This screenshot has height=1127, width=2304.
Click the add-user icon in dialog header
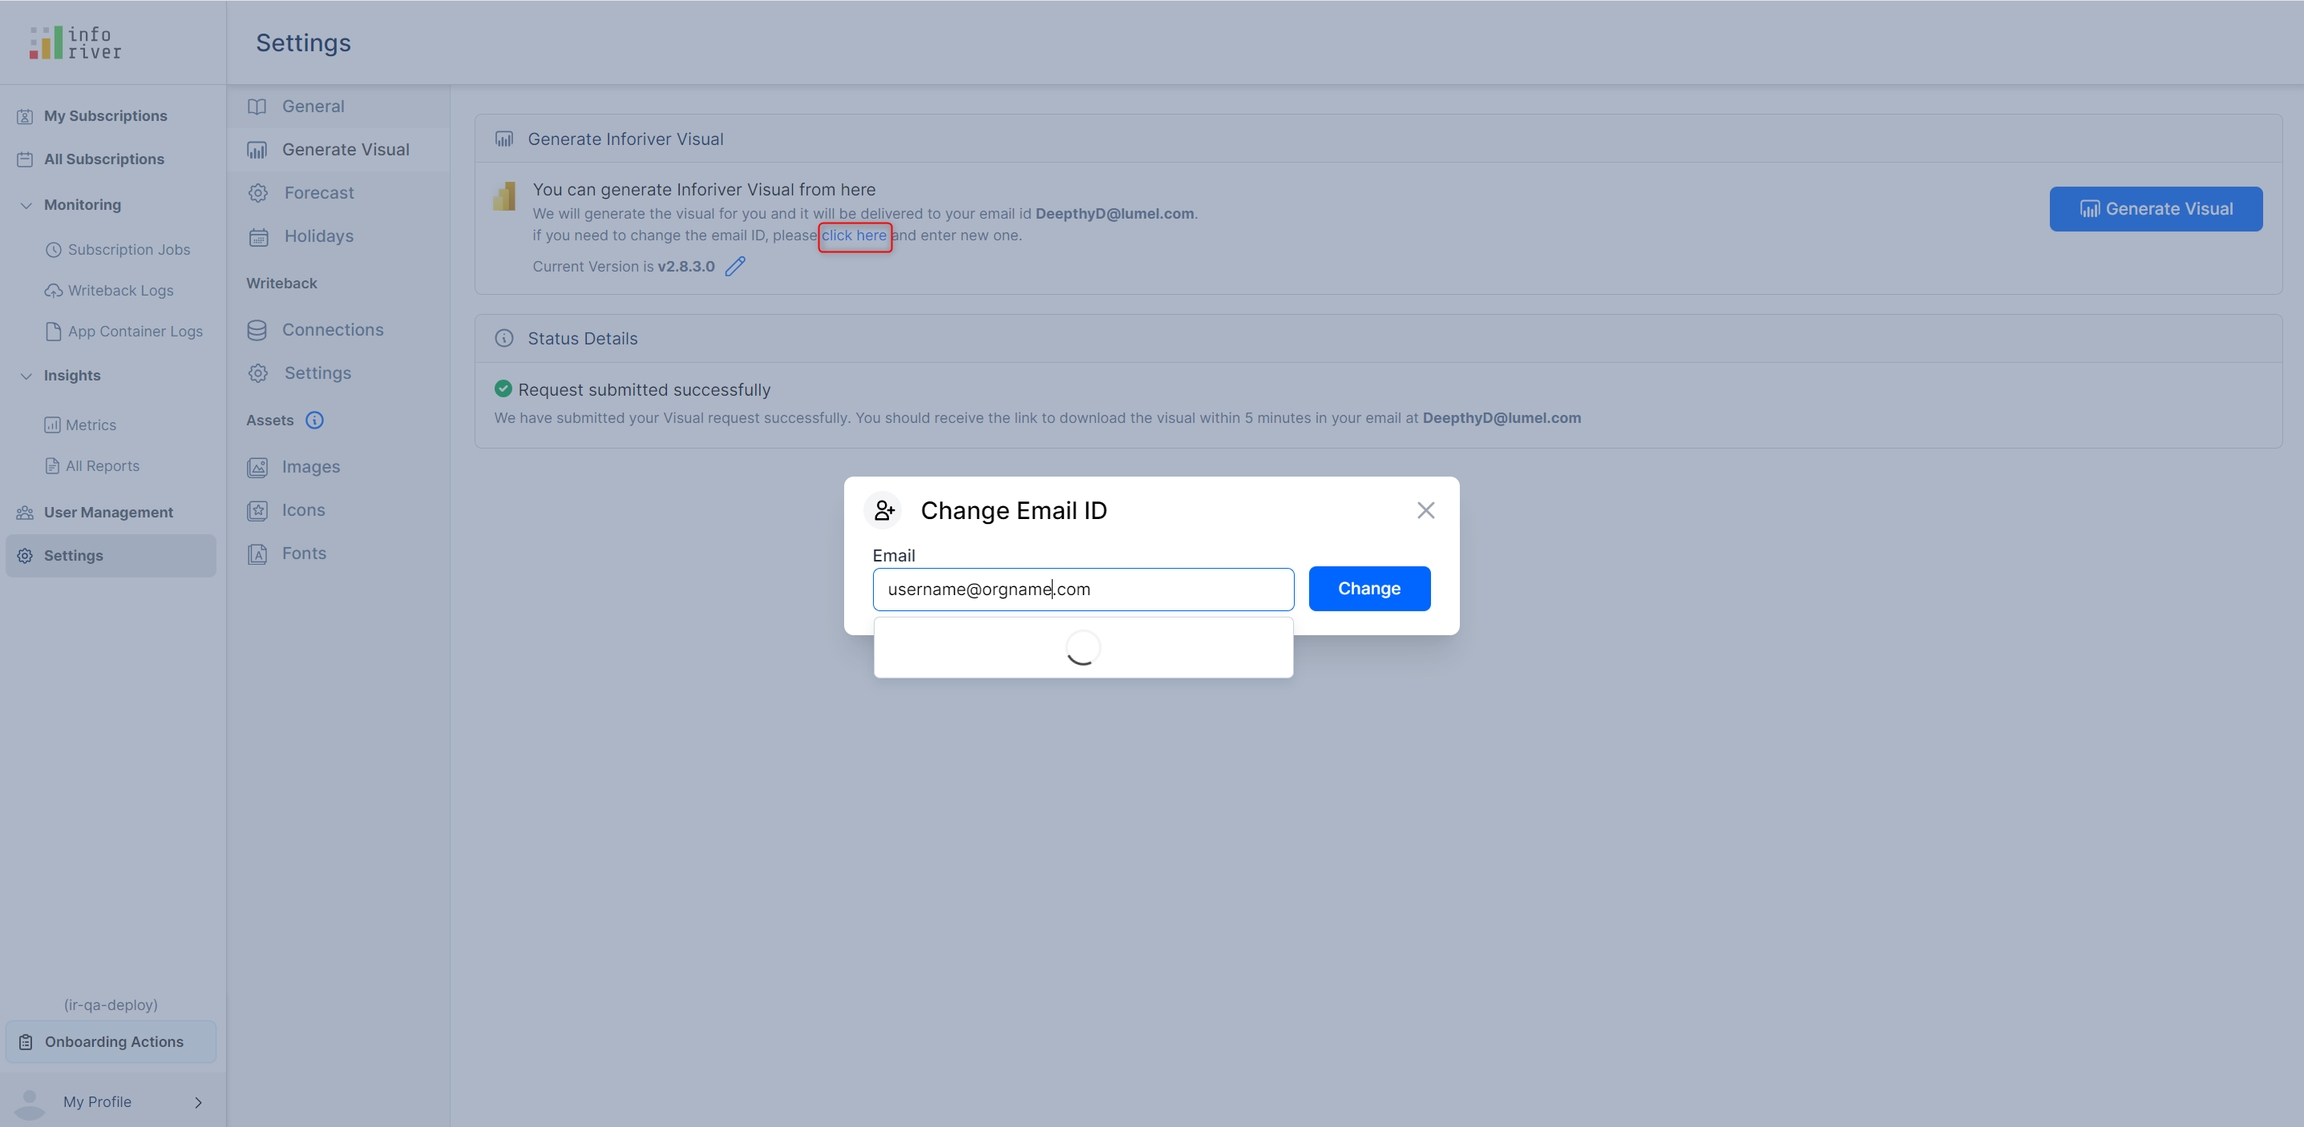click(x=883, y=510)
